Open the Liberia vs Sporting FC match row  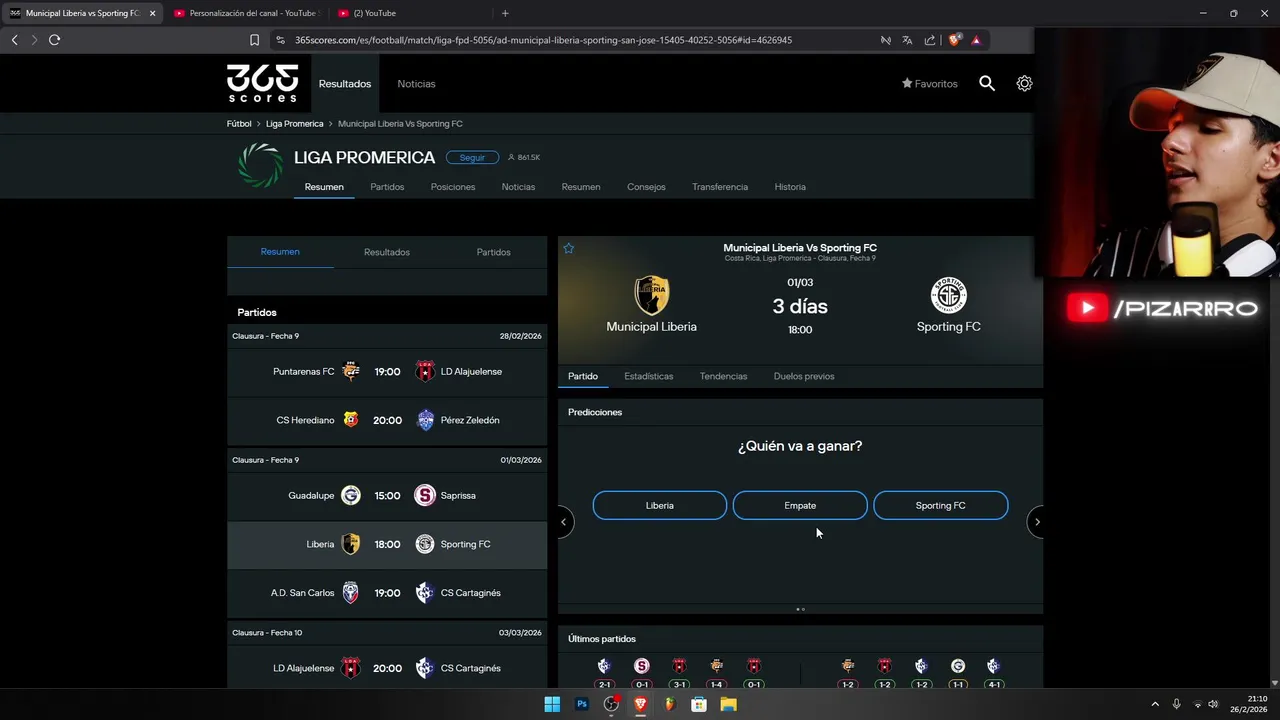pyautogui.click(x=387, y=545)
